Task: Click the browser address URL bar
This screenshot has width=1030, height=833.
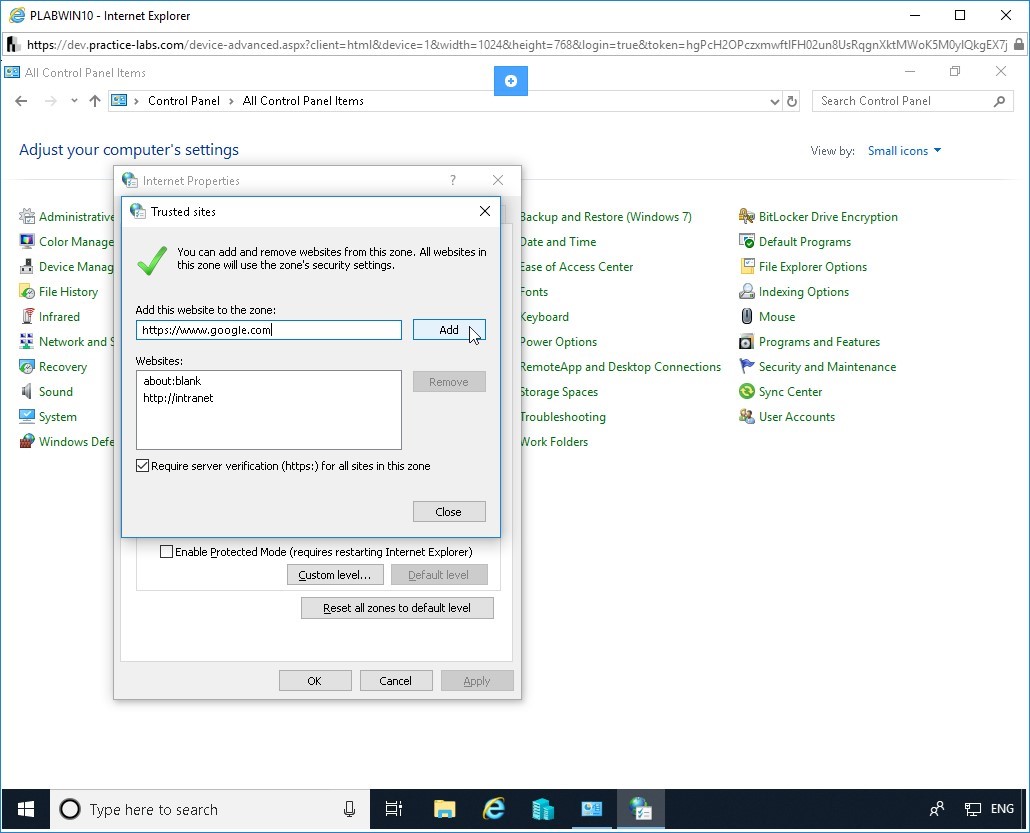Action: pyautogui.click(x=516, y=45)
